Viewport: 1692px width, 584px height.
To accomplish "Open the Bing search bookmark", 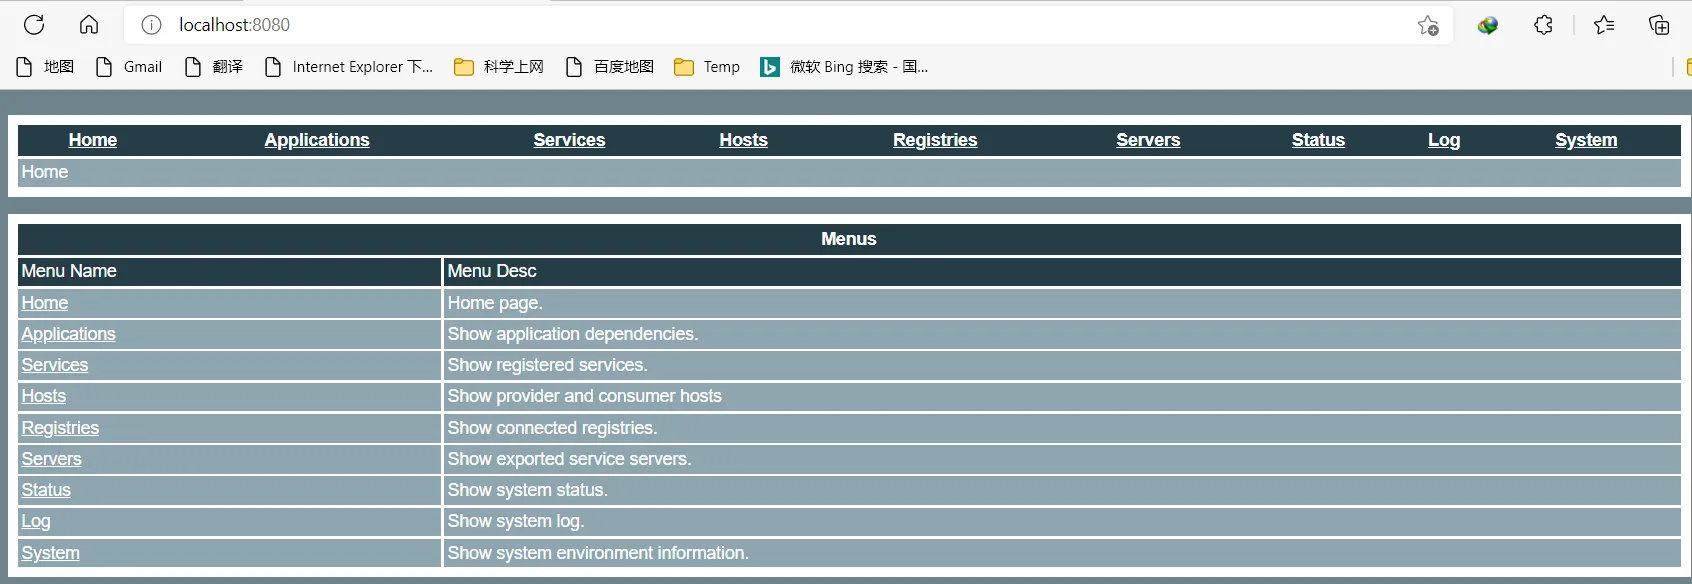I will click(845, 67).
